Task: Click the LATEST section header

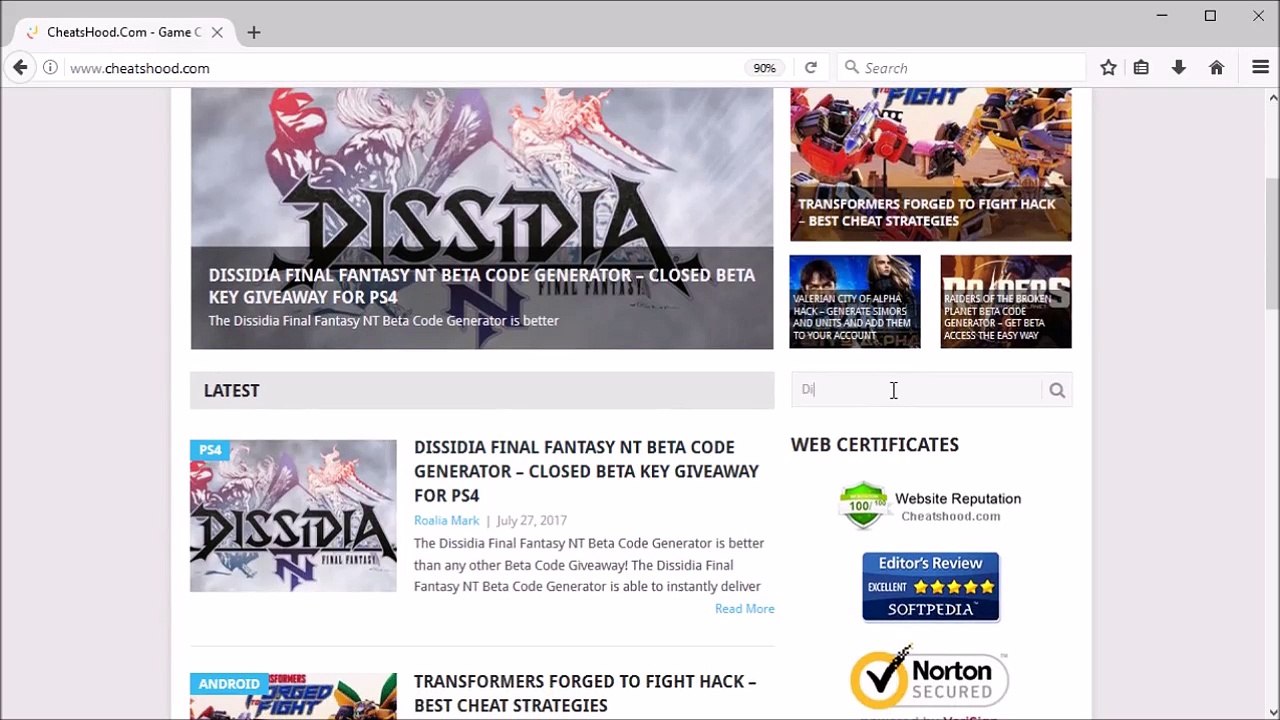Action: [x=482, y=390]
